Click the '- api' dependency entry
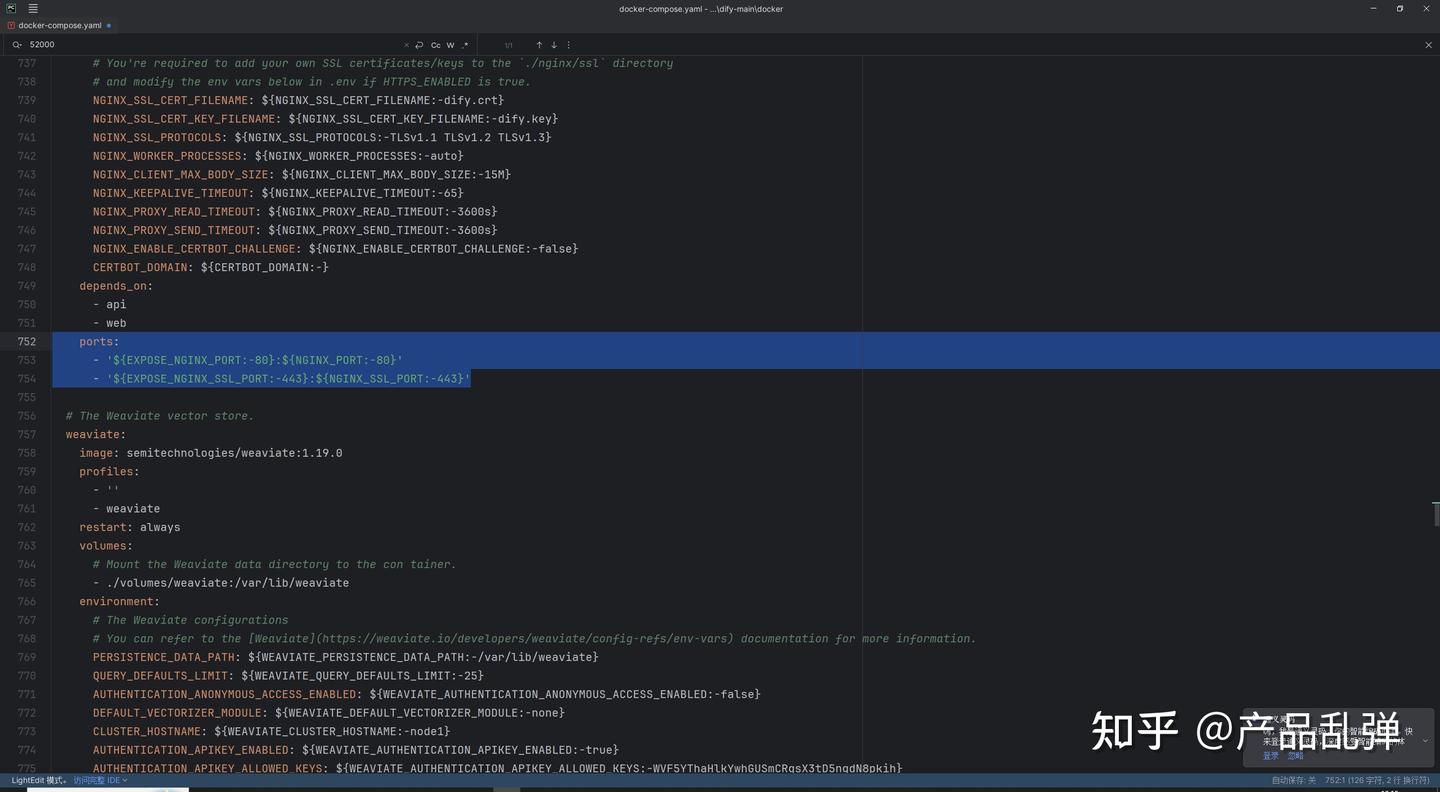1440x792 pixels. coord(110,304)
